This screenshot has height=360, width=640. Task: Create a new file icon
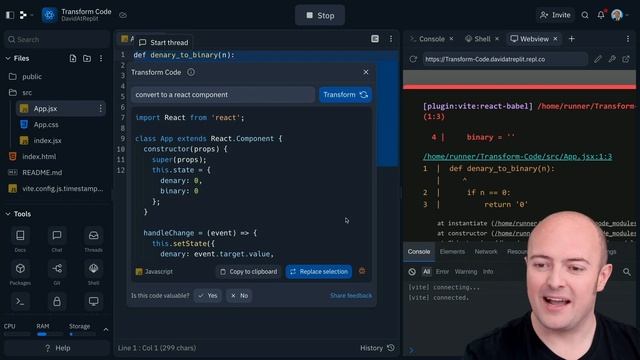point(73,58)
